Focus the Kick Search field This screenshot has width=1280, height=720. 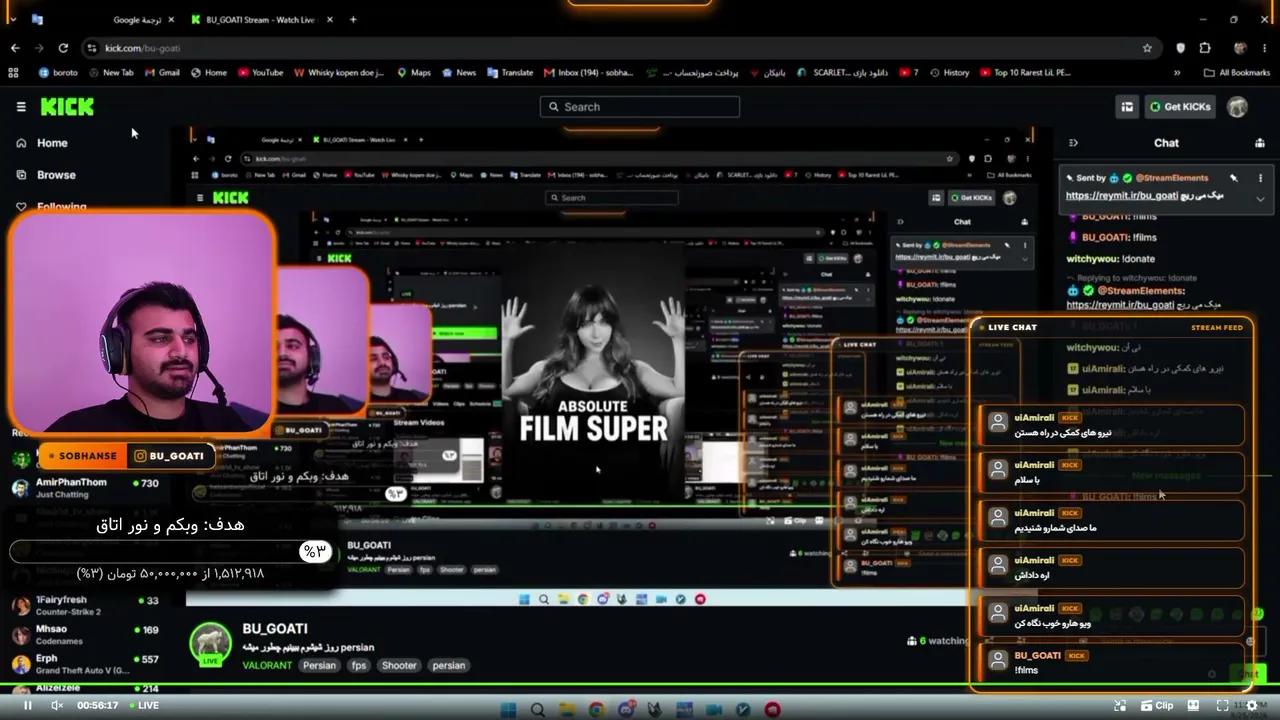tap(640, 107)
